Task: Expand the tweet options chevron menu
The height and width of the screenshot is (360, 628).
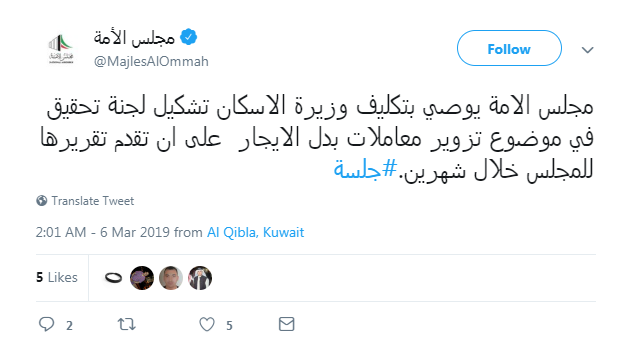Action: (x=588, y=50)
